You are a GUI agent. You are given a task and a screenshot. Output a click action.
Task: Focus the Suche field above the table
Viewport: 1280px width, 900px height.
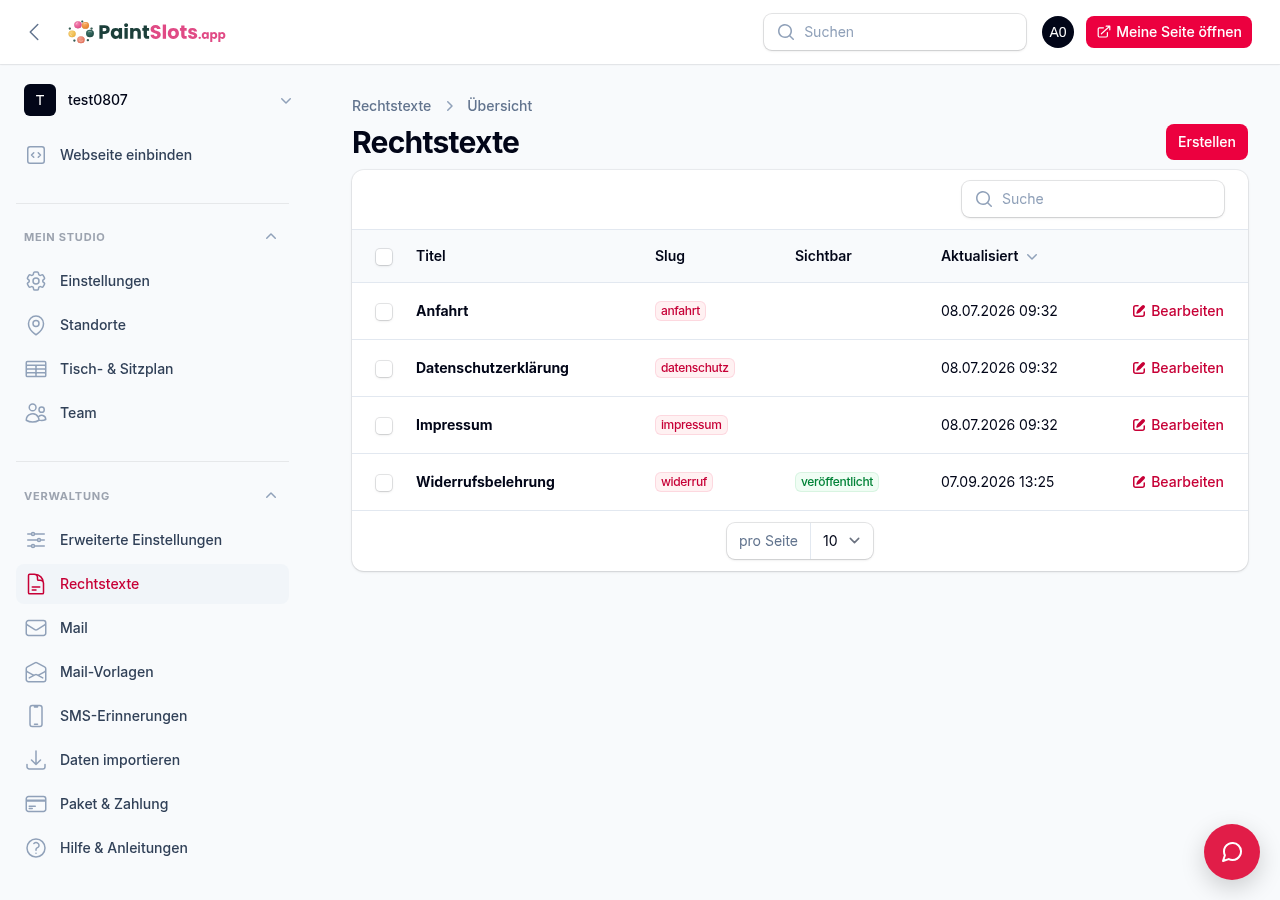tap(1093, 199)
